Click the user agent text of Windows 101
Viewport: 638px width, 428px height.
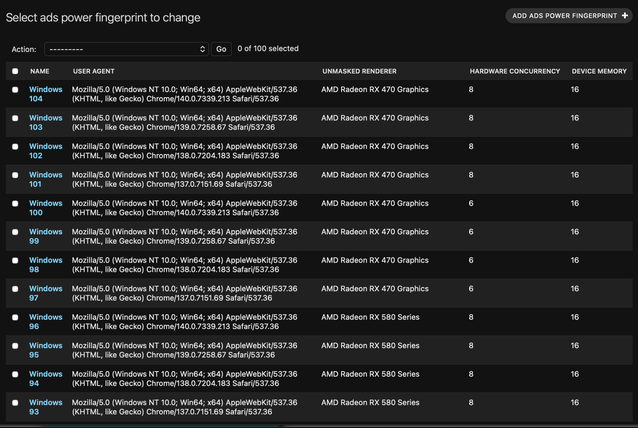pyautogui.click(x=184, y=179)
